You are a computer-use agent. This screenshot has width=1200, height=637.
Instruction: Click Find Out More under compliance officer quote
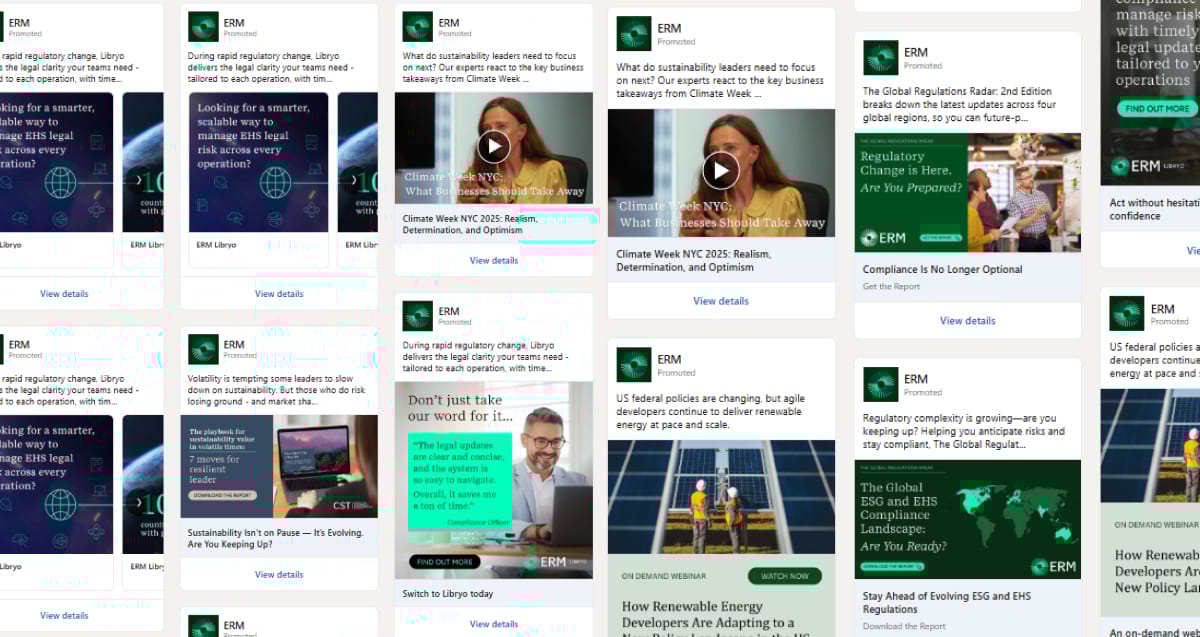point(445,562)
